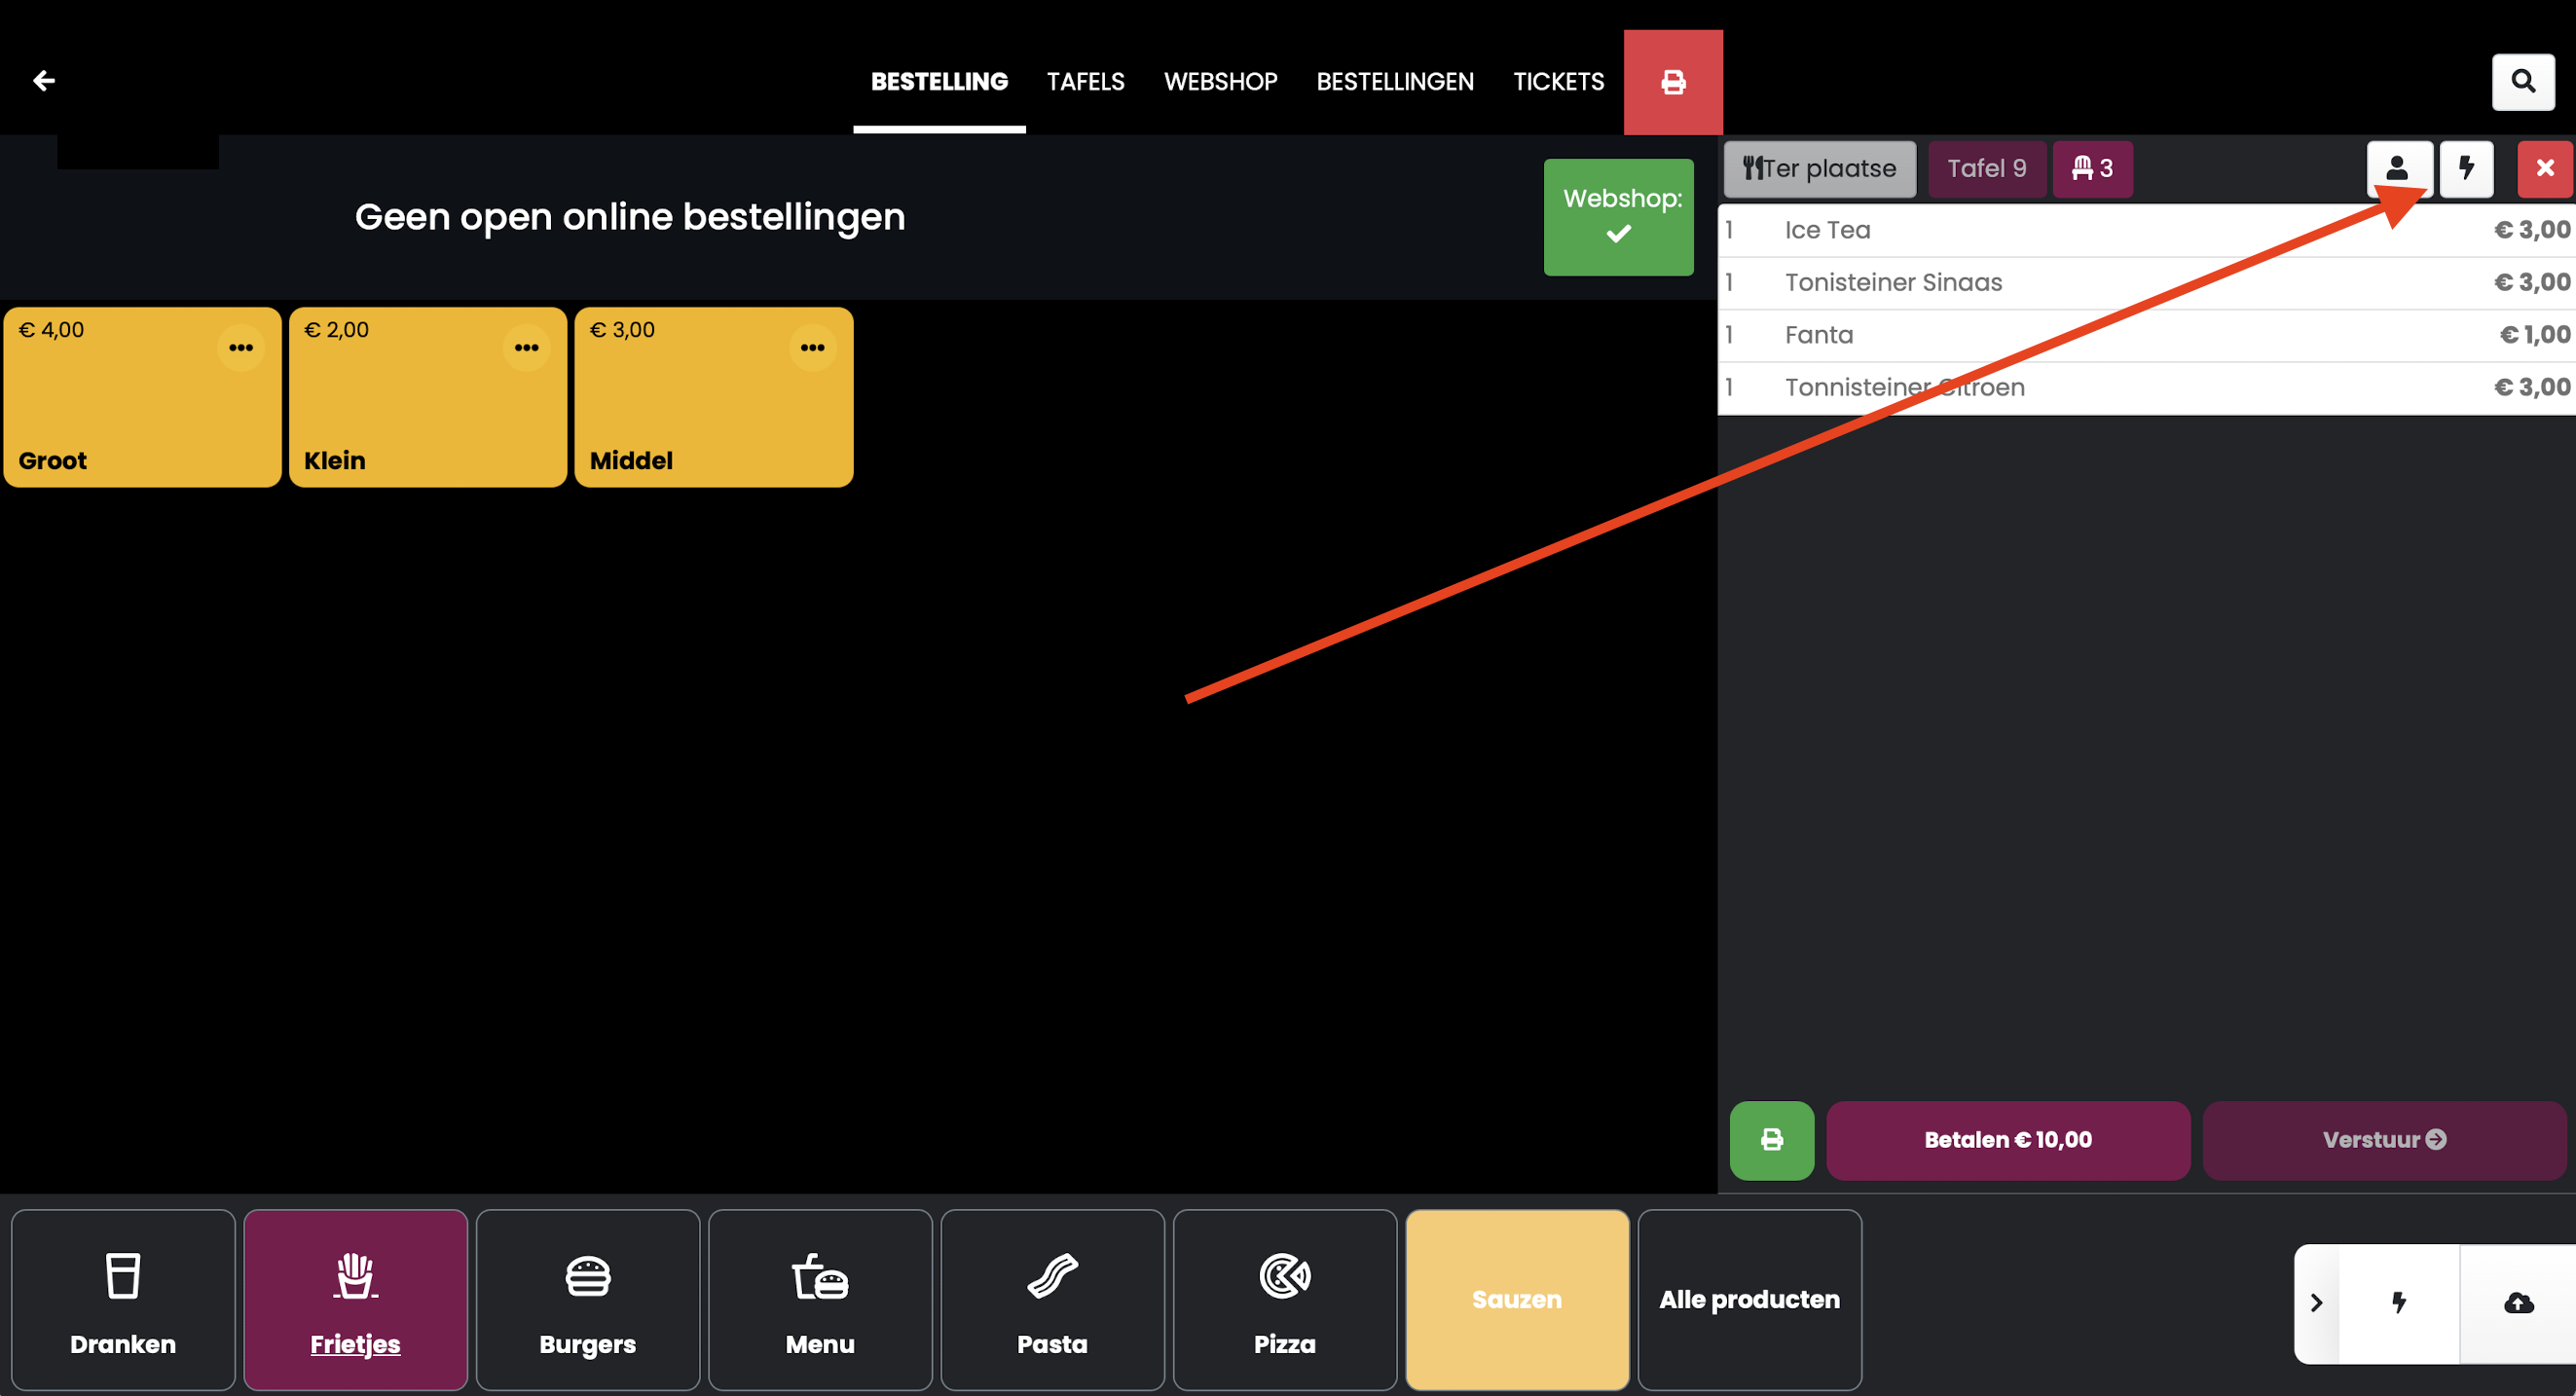Click the red printer icon in top bar

[1673, 82]
